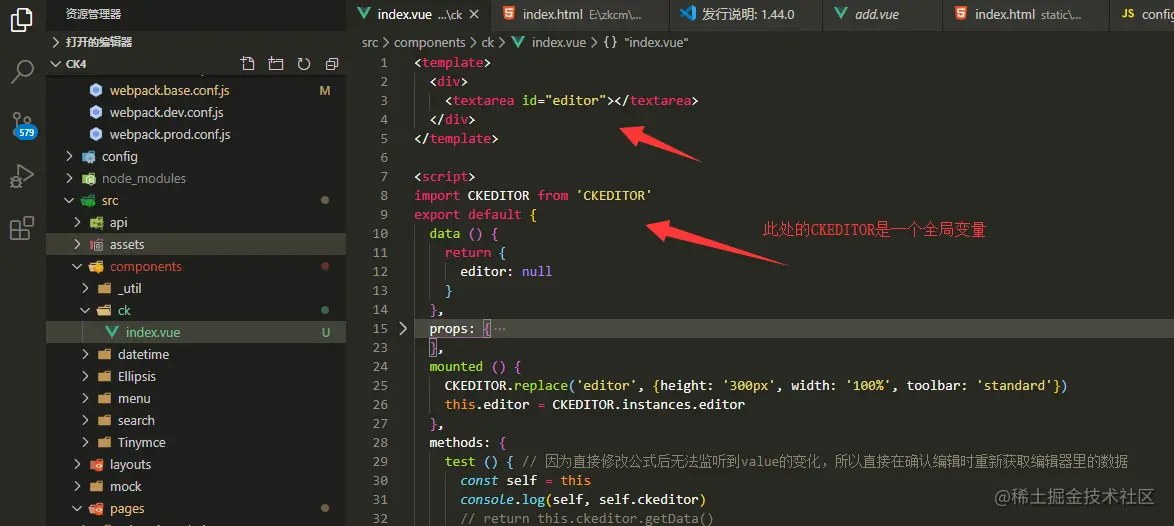Click the config folder icon
Viewport: 1174px width, 526px height.
point(89,156)
